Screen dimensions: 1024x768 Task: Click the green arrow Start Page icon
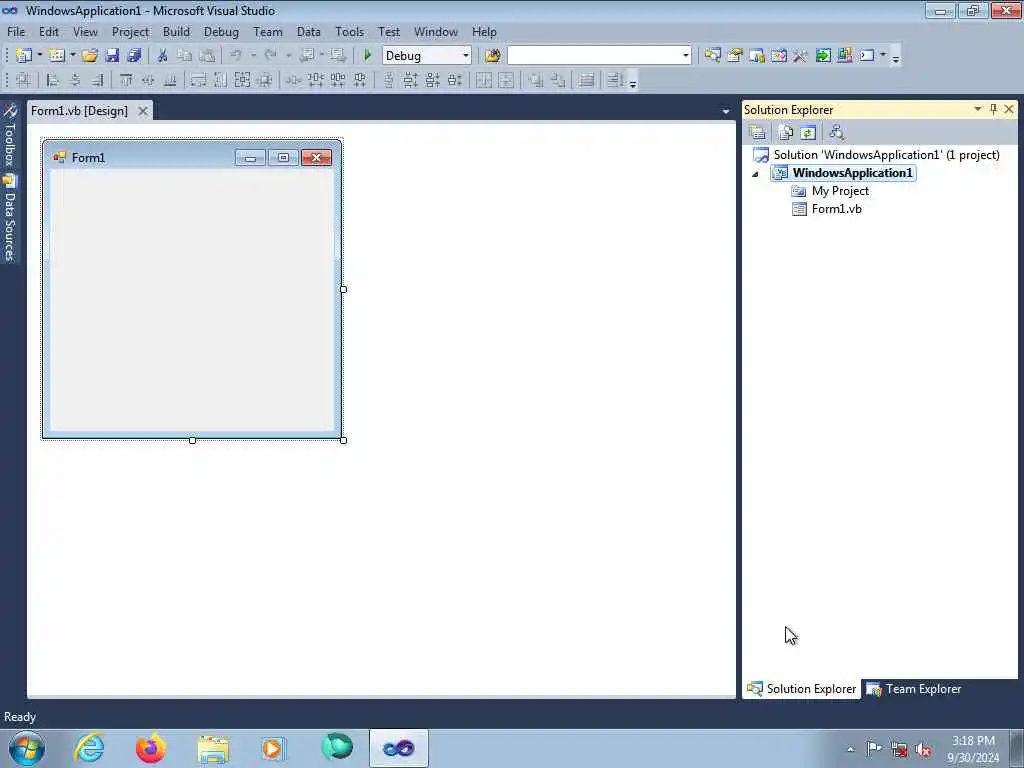coord(823,56)
